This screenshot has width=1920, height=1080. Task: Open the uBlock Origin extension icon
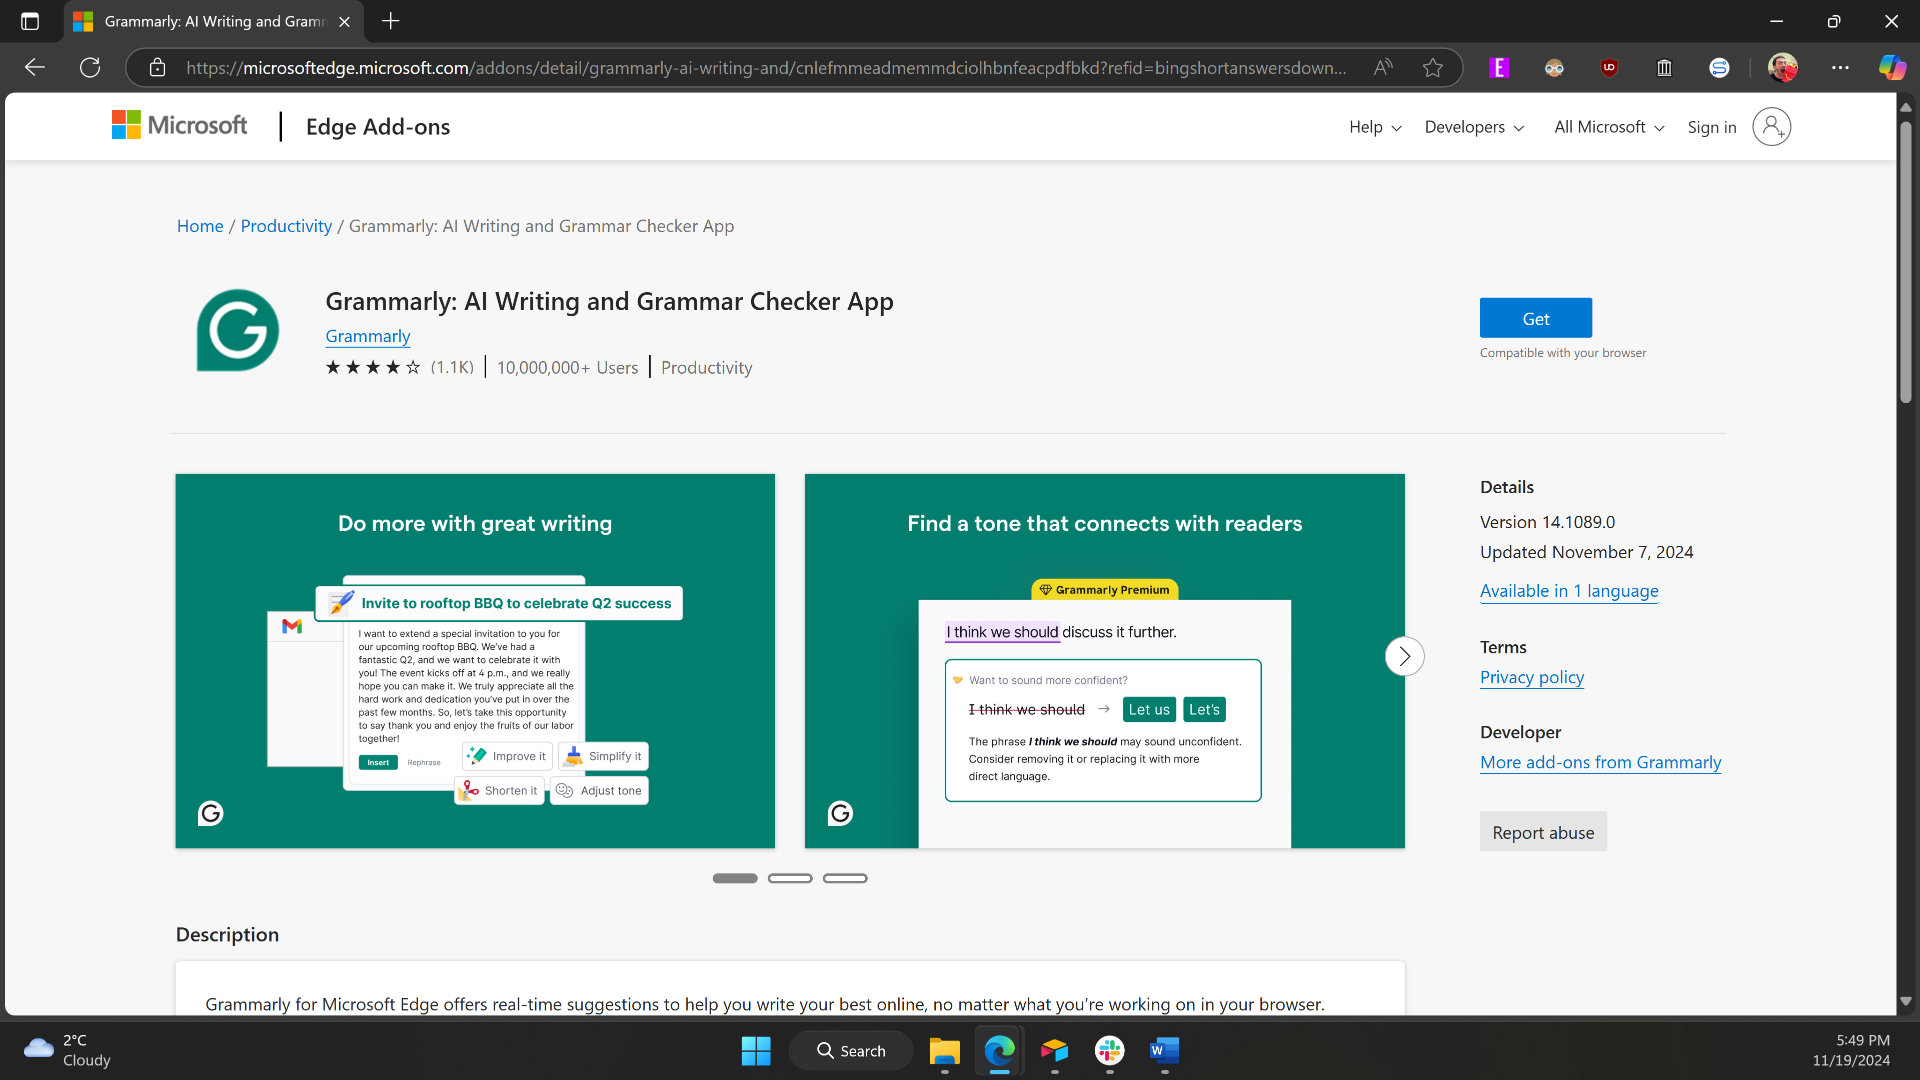tap(1609, 68)
